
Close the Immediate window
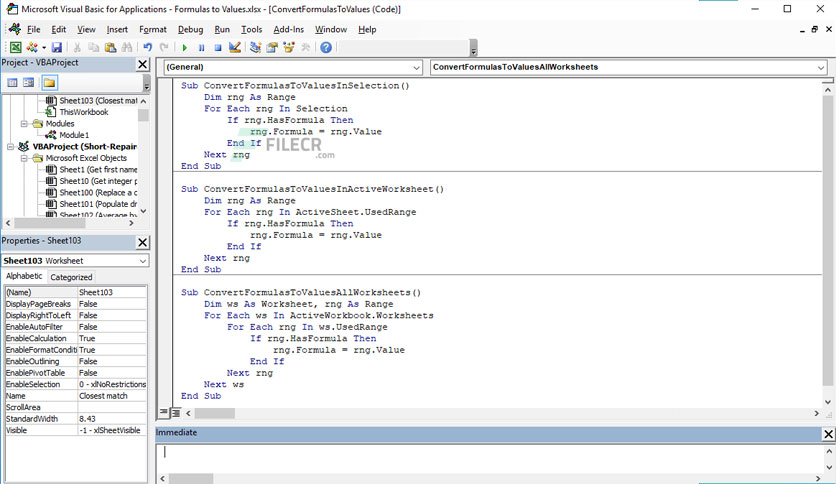click(828, 434)
